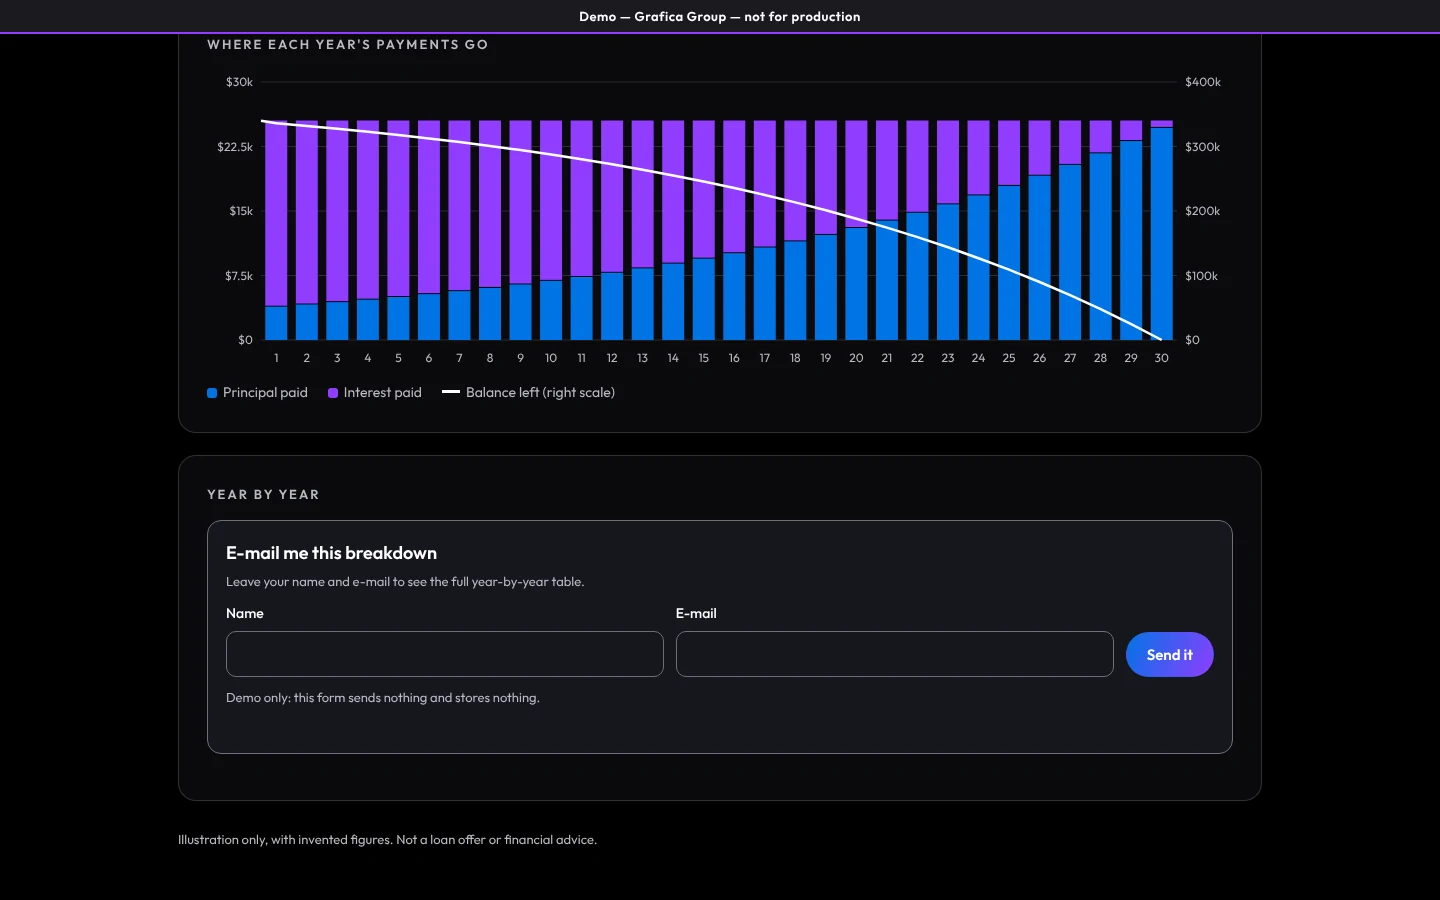Screen dimensions: 1440x900
Task: Click the 'E-mail me this breakdown' title
Action: [331, 553]
